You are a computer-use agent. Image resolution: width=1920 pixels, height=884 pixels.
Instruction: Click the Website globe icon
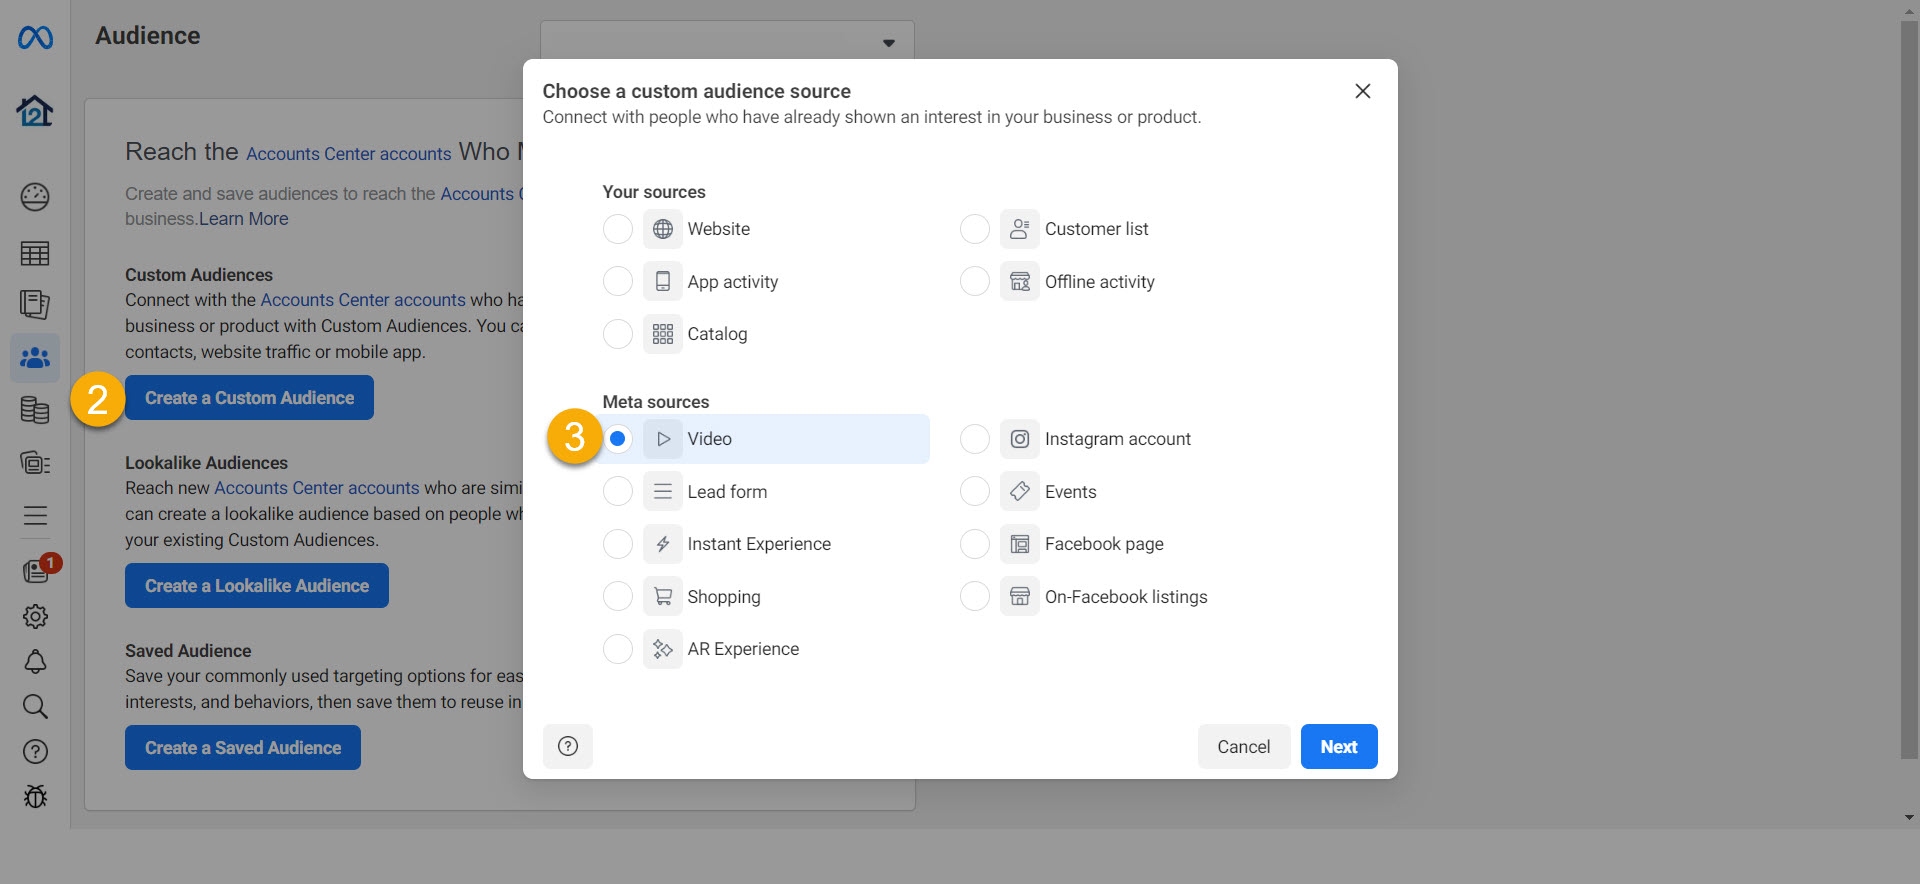[663, 229]
